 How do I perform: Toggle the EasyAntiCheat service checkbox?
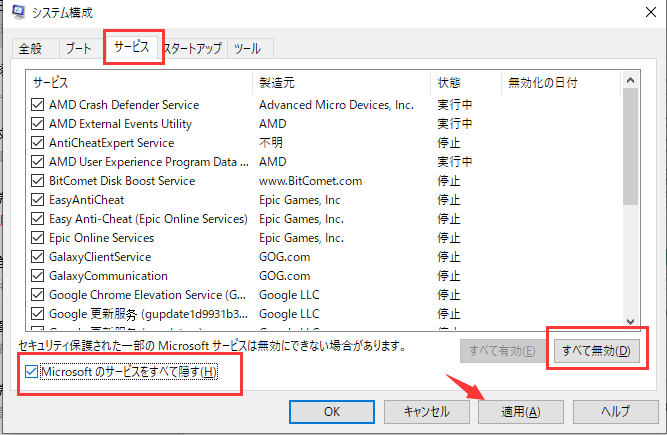point(38,200)
